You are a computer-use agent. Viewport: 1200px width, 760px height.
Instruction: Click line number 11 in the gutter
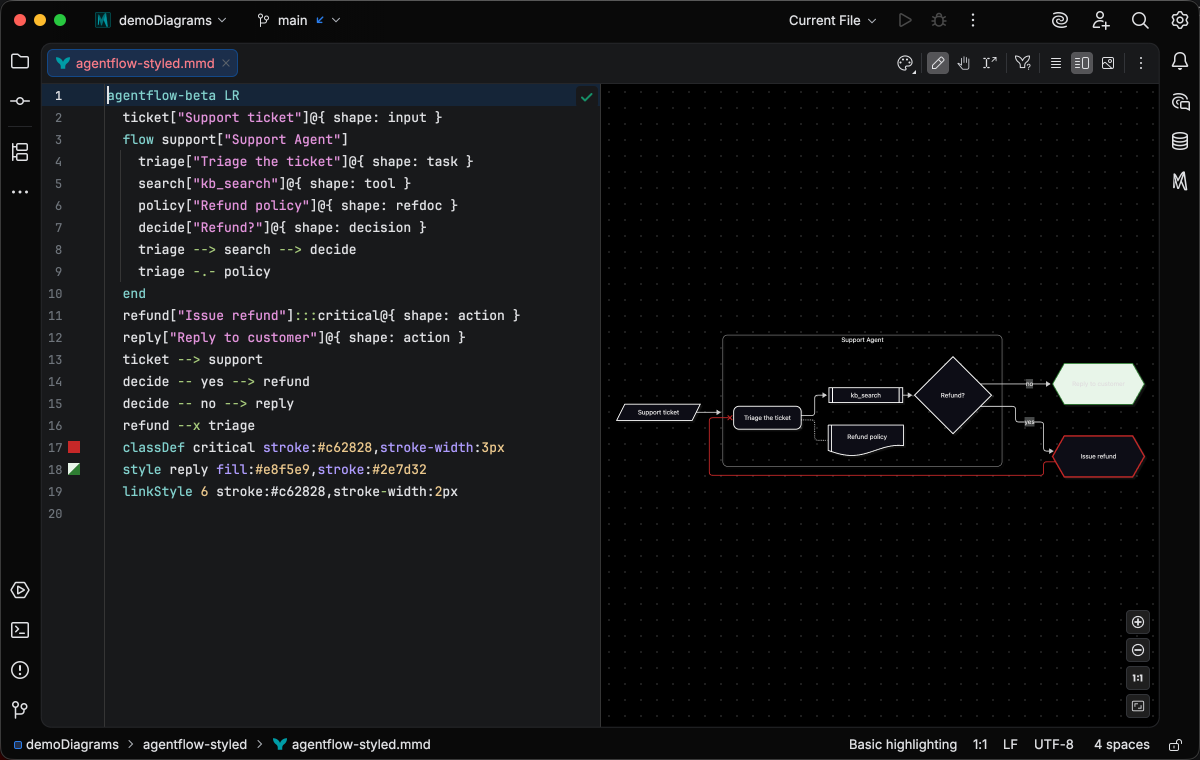pyautogui.click(x=55, y=315)
